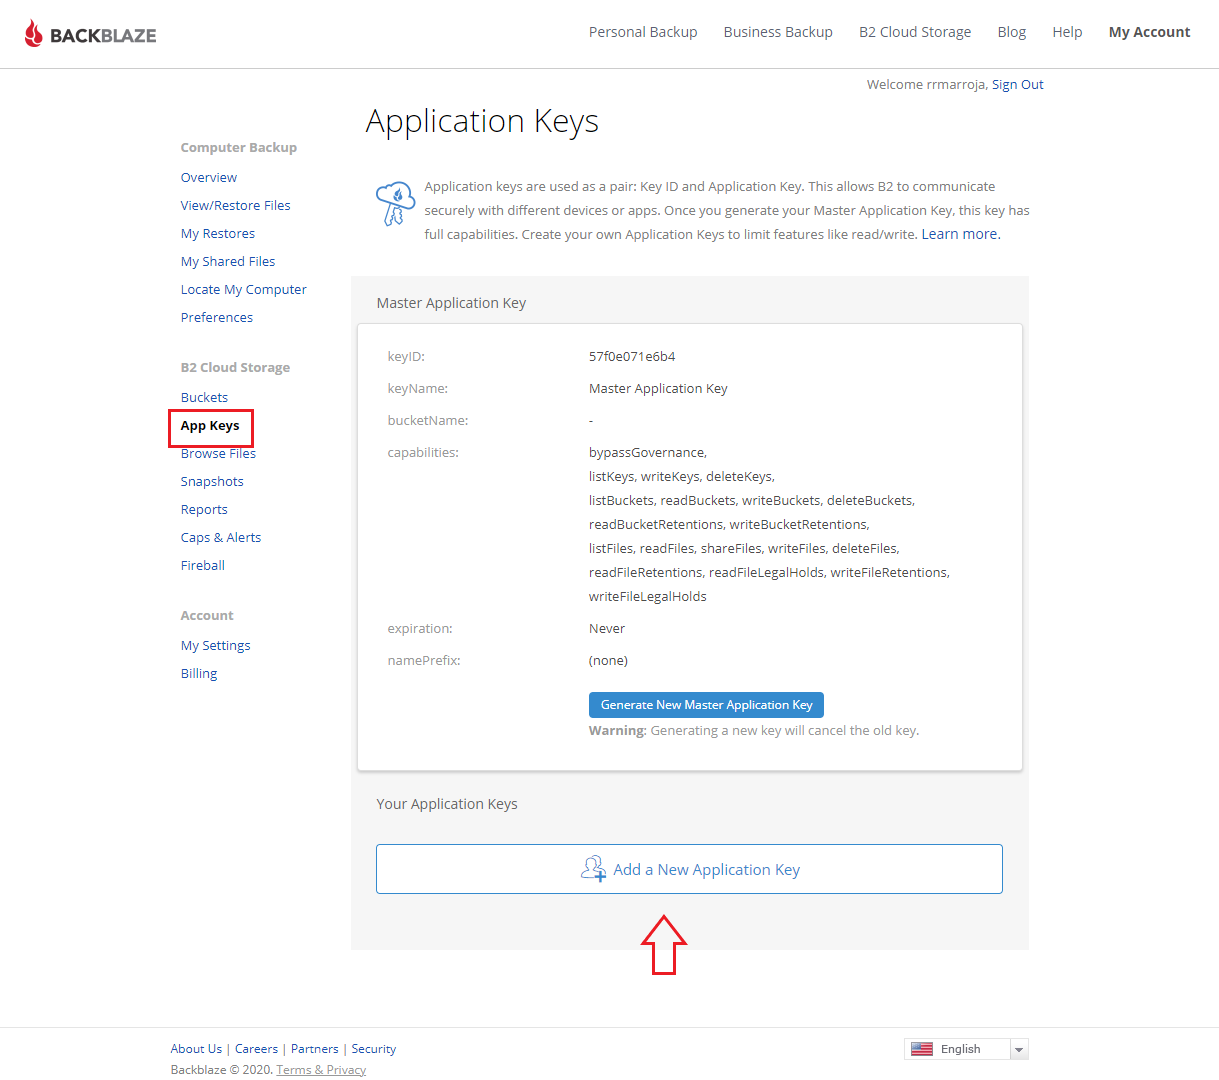Click the keyID value 57f0e071e6b4
1219x1080 pixels.
tap(632, 356)
